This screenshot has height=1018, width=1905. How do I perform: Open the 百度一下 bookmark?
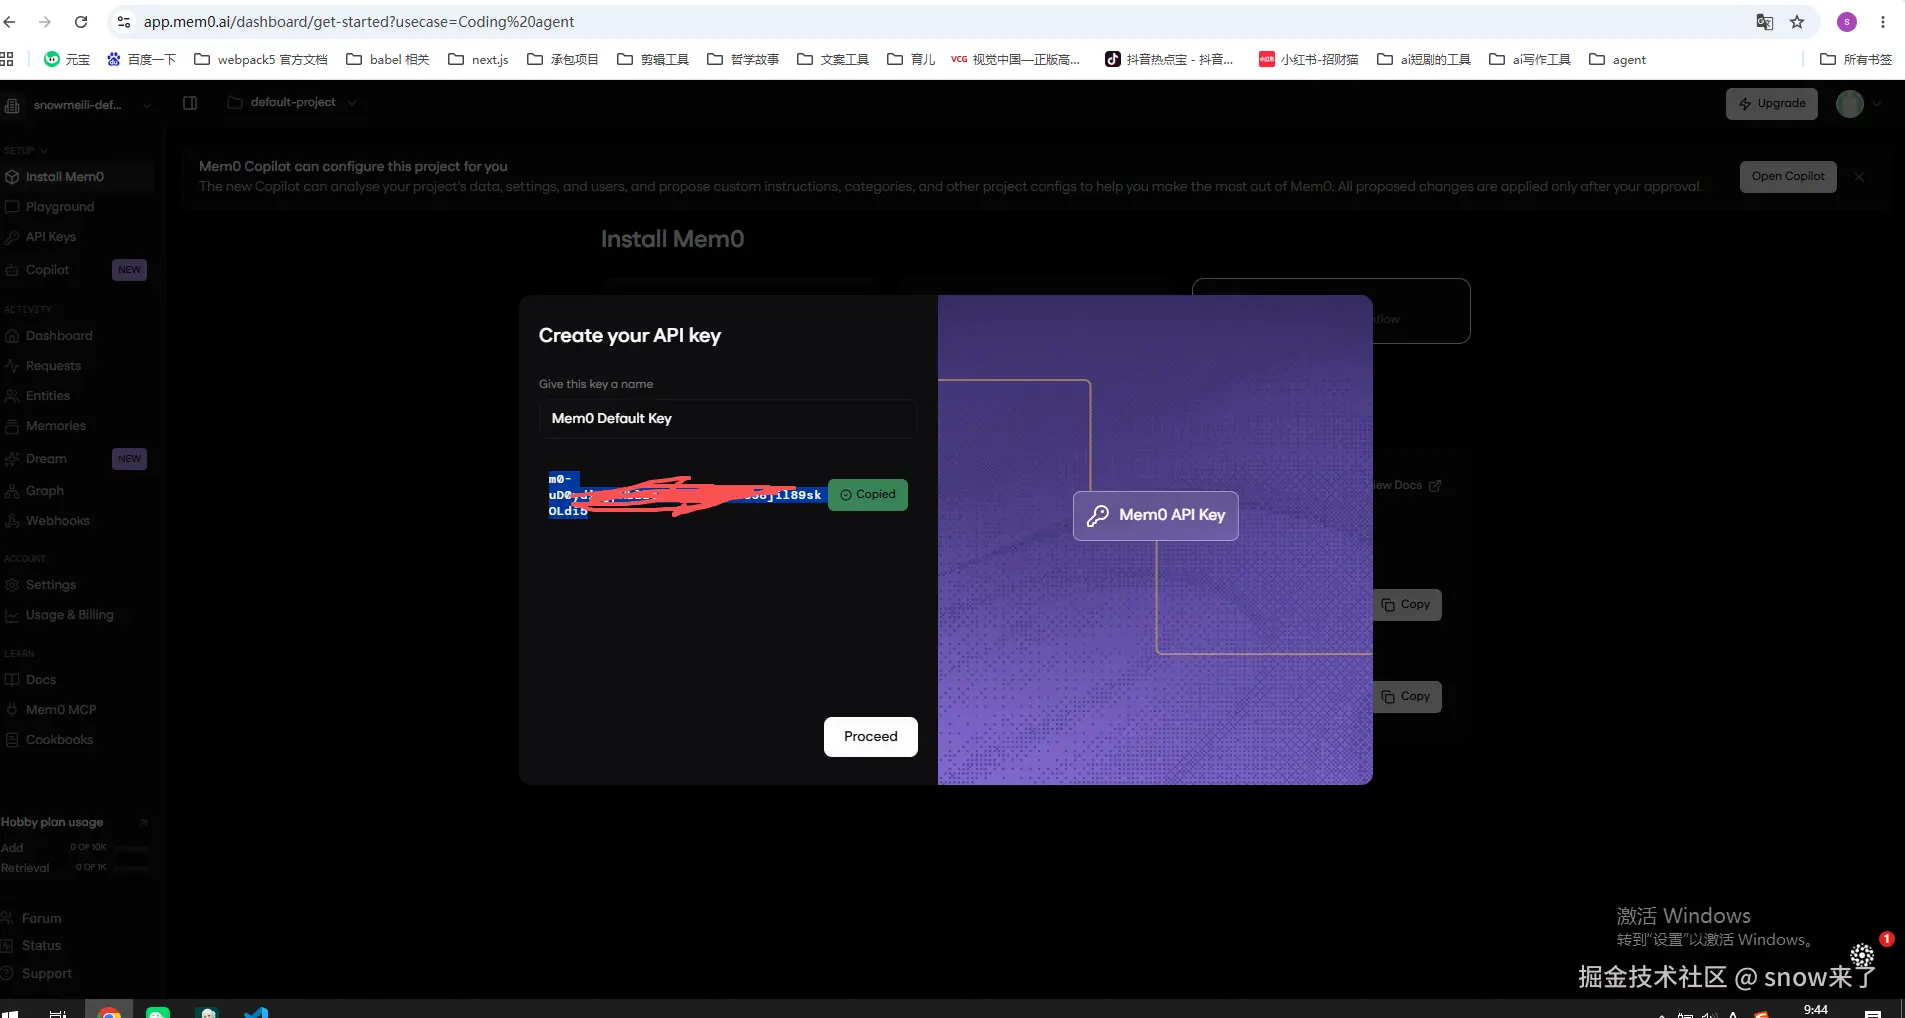(x=141, y=59)
